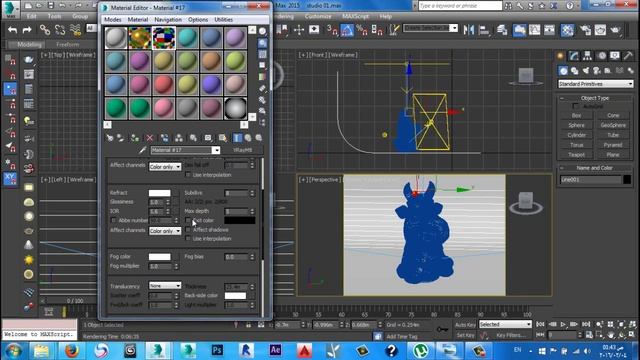Open Utilities menu in Material Editor
Image resolution: width=640 pixels, height=360 pixels.
coord(224,20)
